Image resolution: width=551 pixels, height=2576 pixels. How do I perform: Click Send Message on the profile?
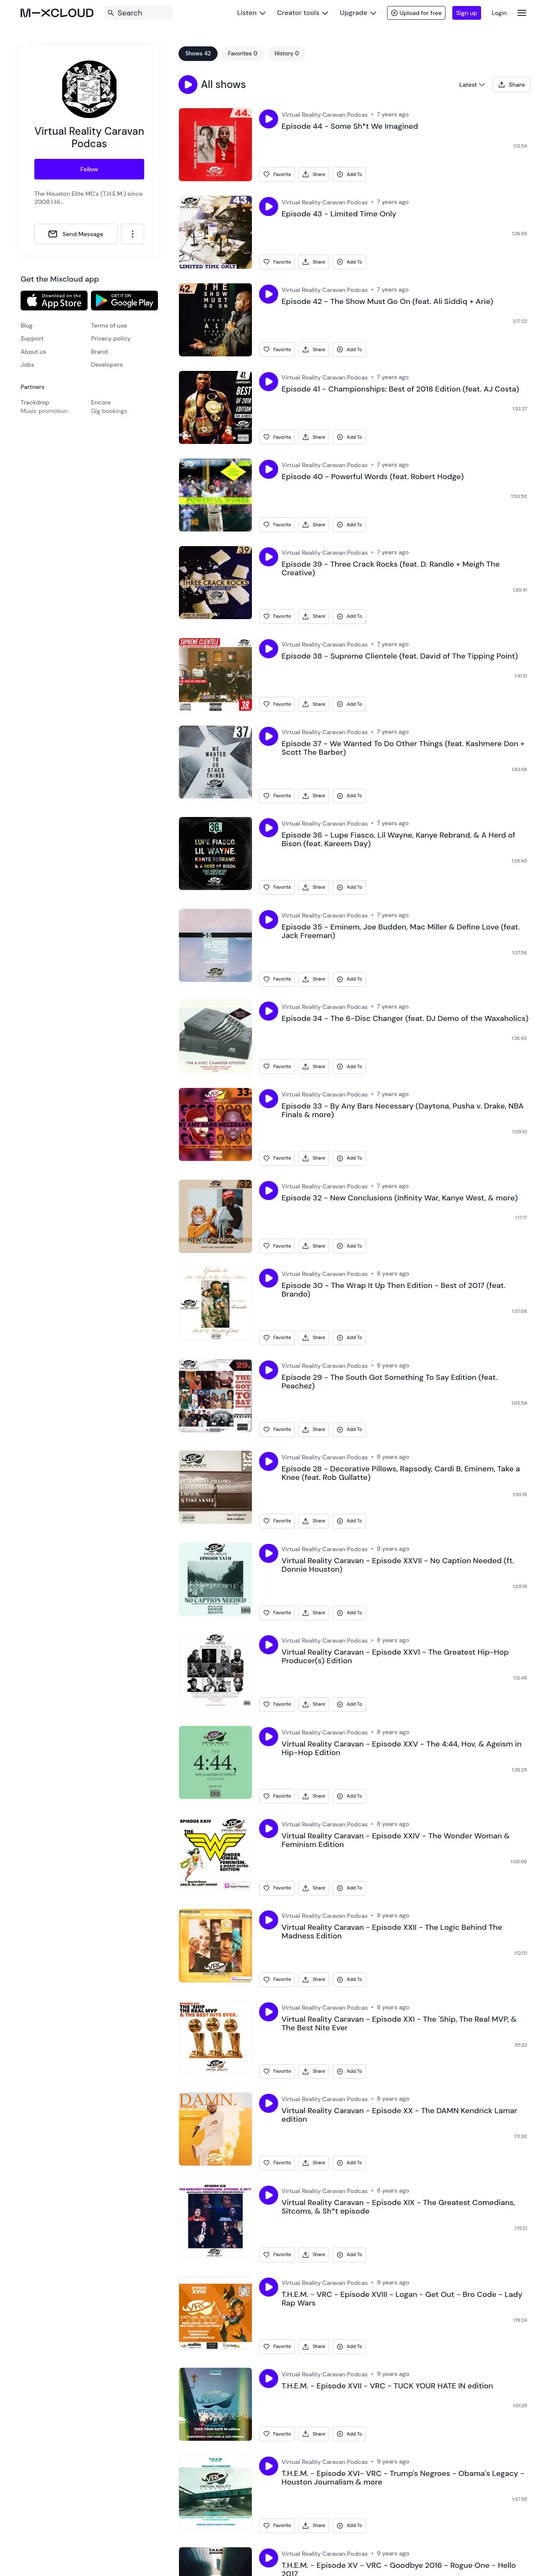point(76,234)
